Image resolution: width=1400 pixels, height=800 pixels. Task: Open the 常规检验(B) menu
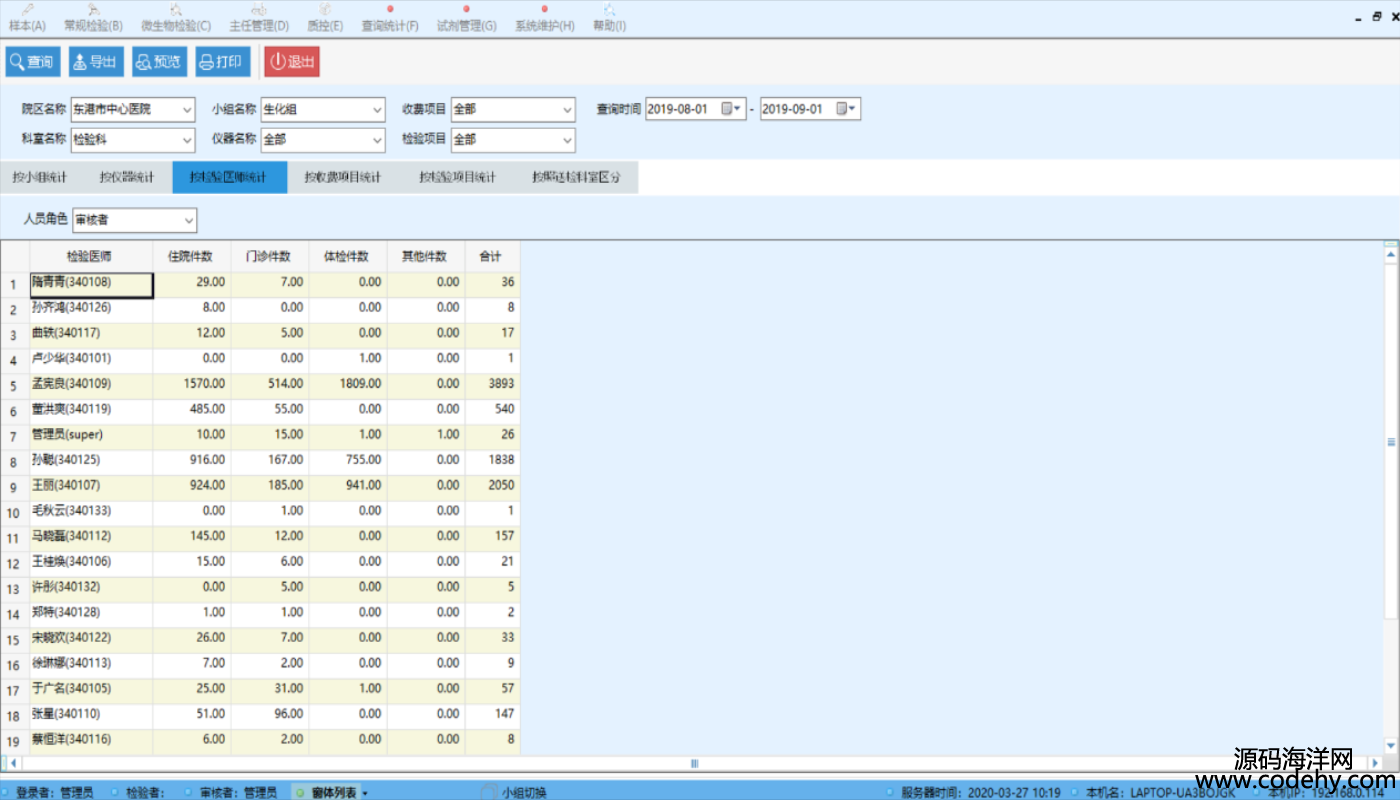(93, 19)
